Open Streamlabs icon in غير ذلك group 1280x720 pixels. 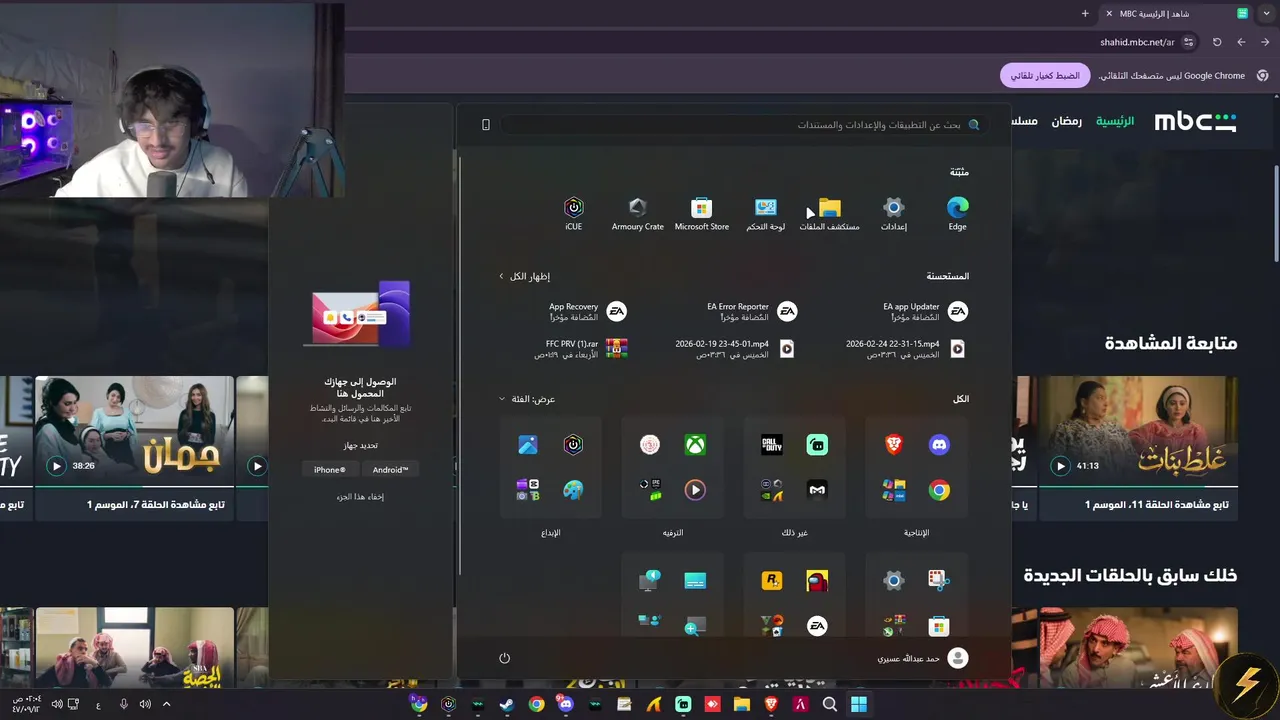817,445
